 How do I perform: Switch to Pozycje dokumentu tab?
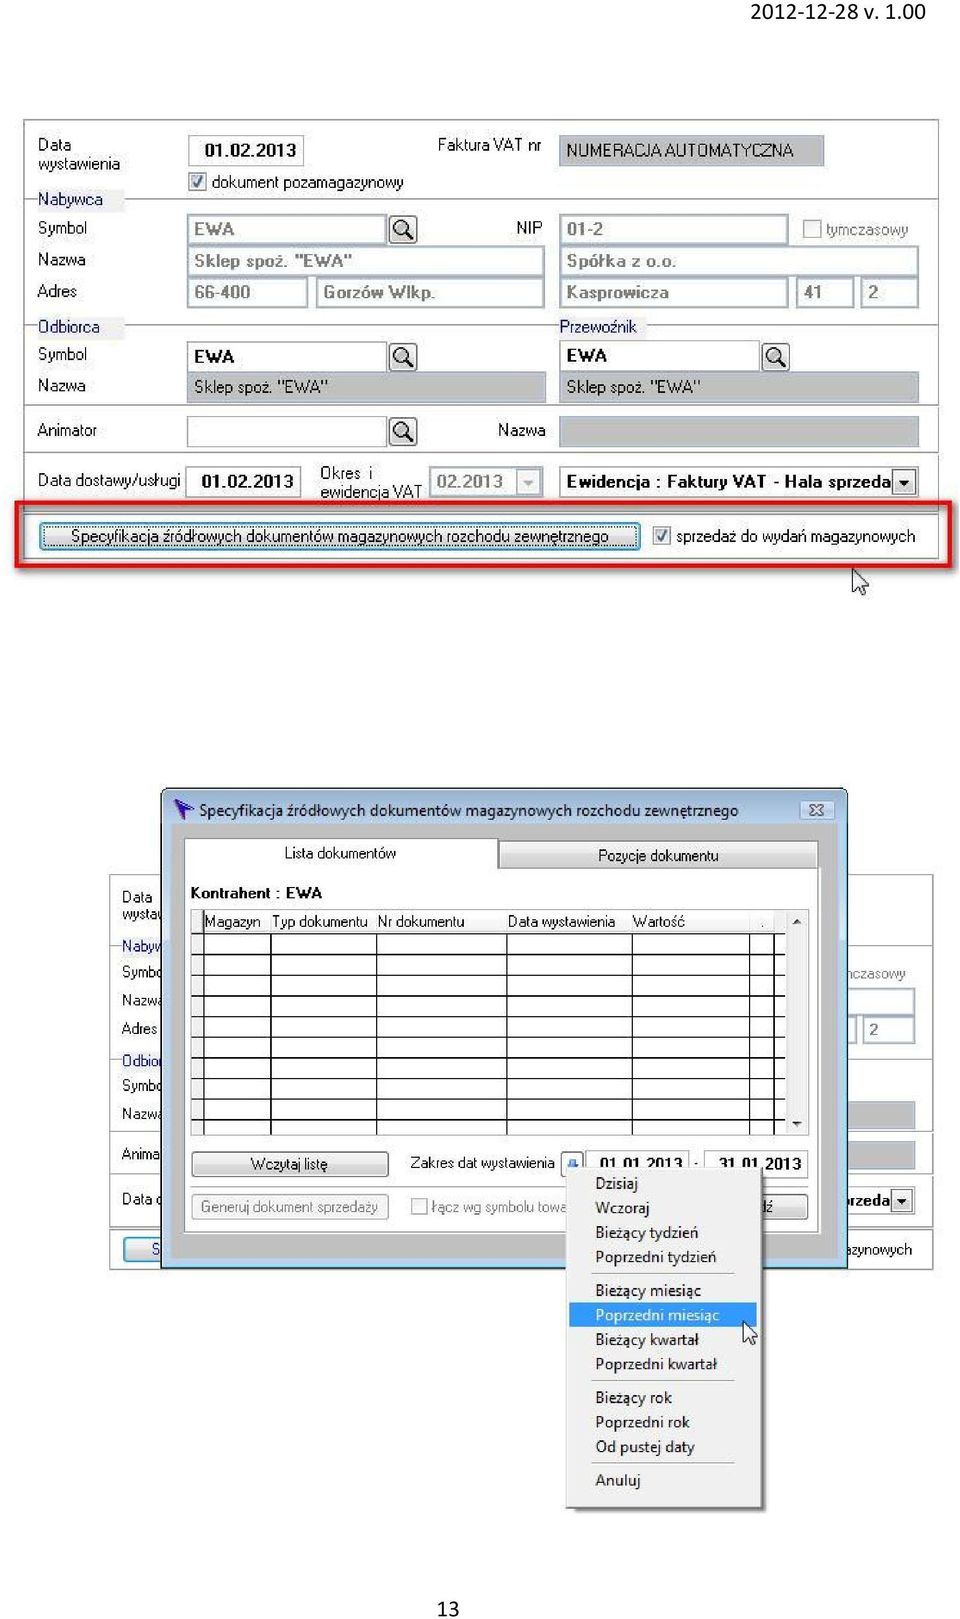[x=658, y=855]
